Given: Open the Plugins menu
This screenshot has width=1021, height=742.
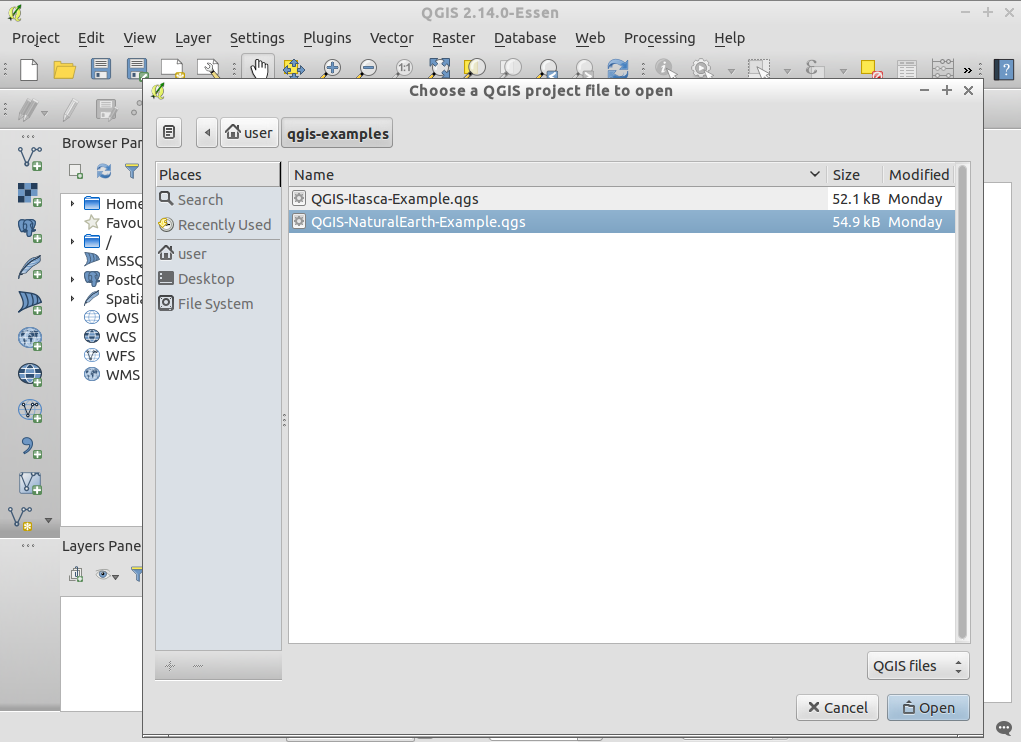Looking at the screenshot, I should point(327,38).
